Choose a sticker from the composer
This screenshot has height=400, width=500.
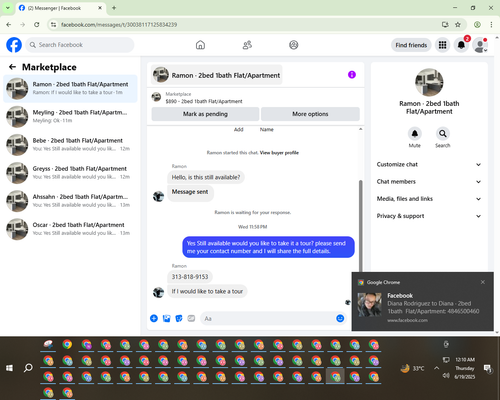click(179, 318)
